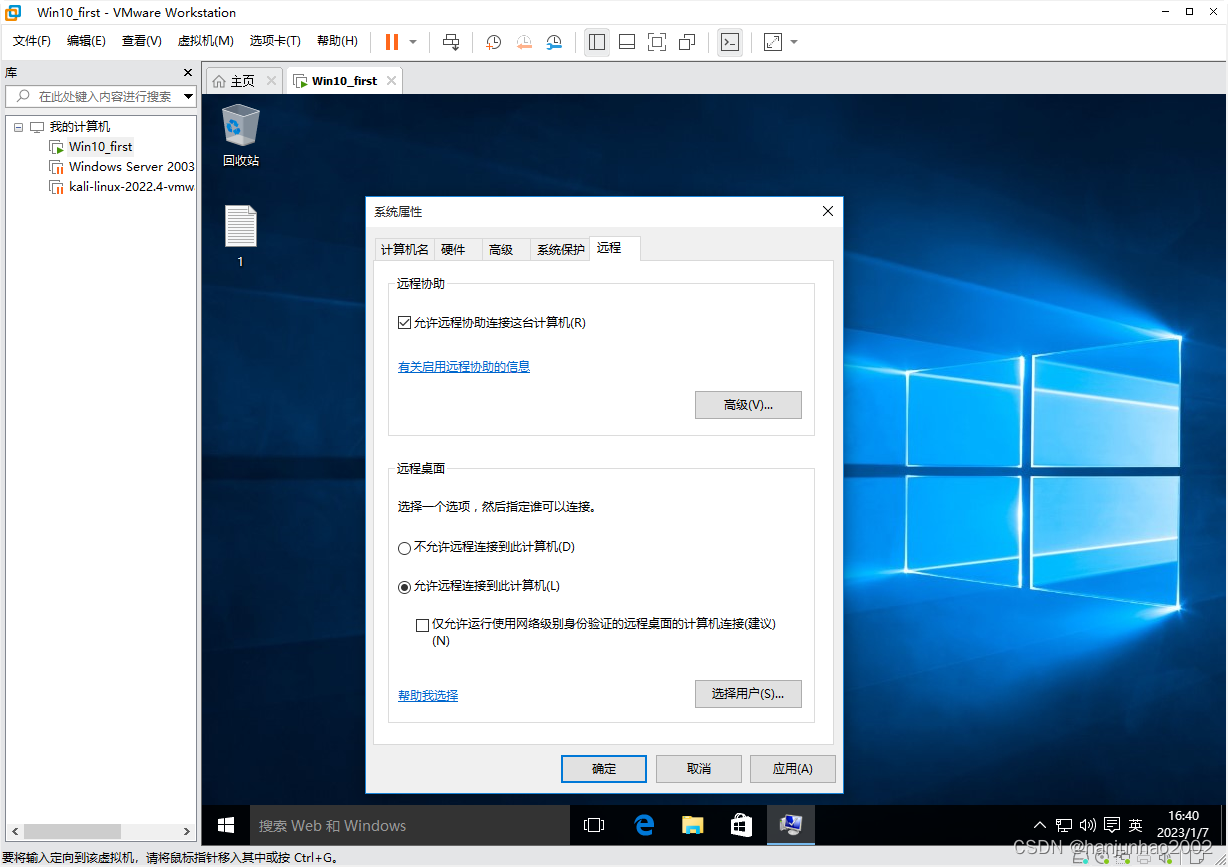This screenshot has height=867, width=1228.
Task: Take a snapshot of this virtual machine
Action: click(494, 42)
